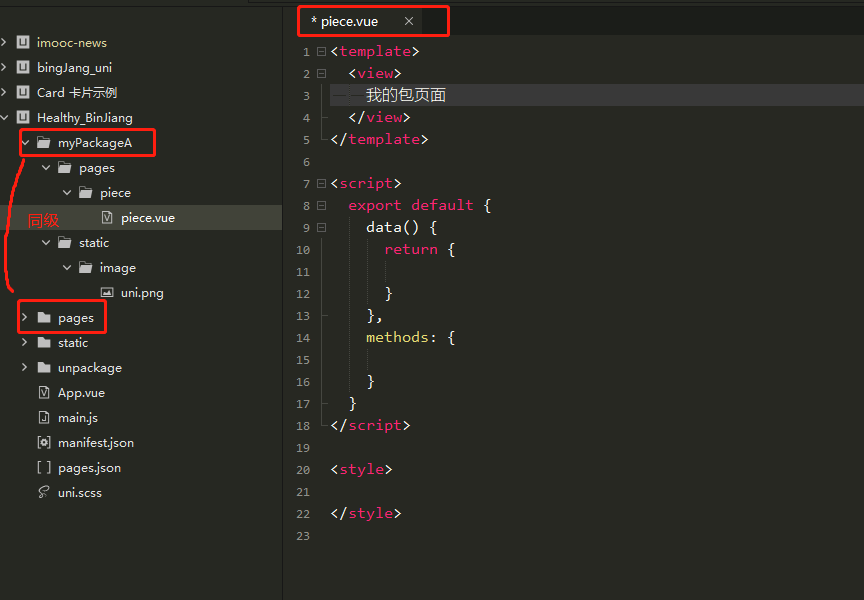Open pages.json from the project tree
Screen dimensions: 864x600
click(x=89, y=468)
